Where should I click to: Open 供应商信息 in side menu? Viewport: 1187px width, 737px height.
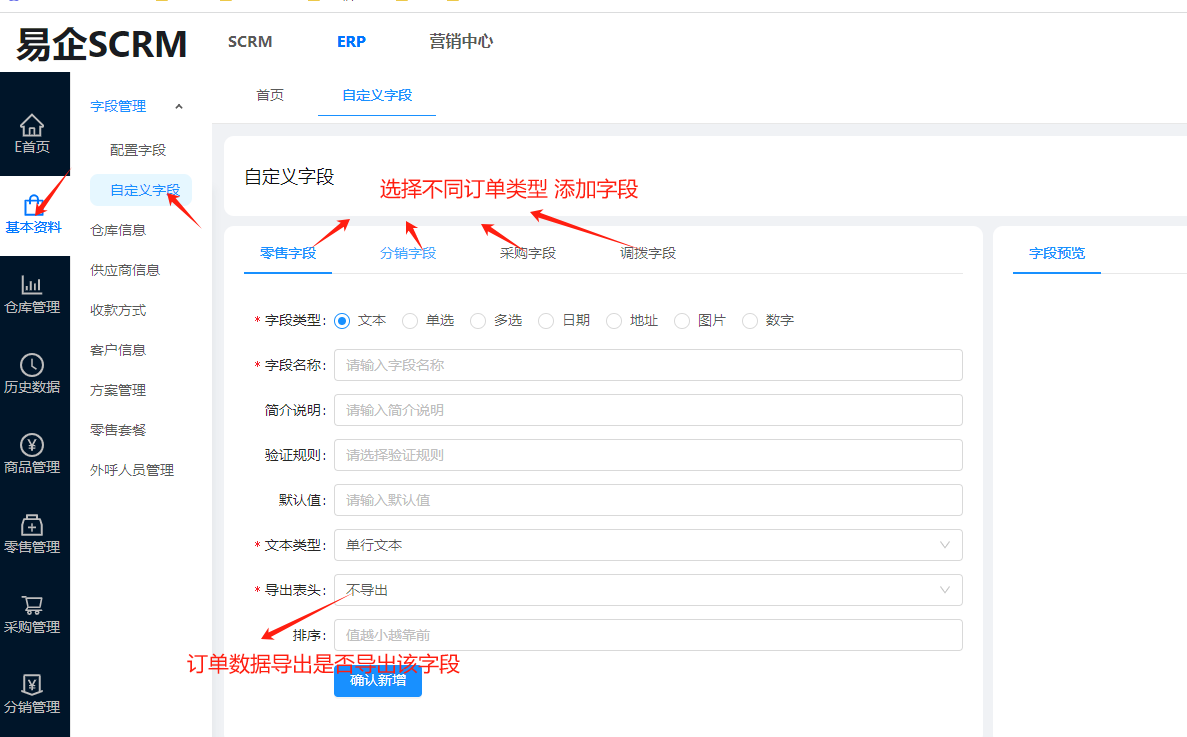pyautogui.click(x=125, y=270)
